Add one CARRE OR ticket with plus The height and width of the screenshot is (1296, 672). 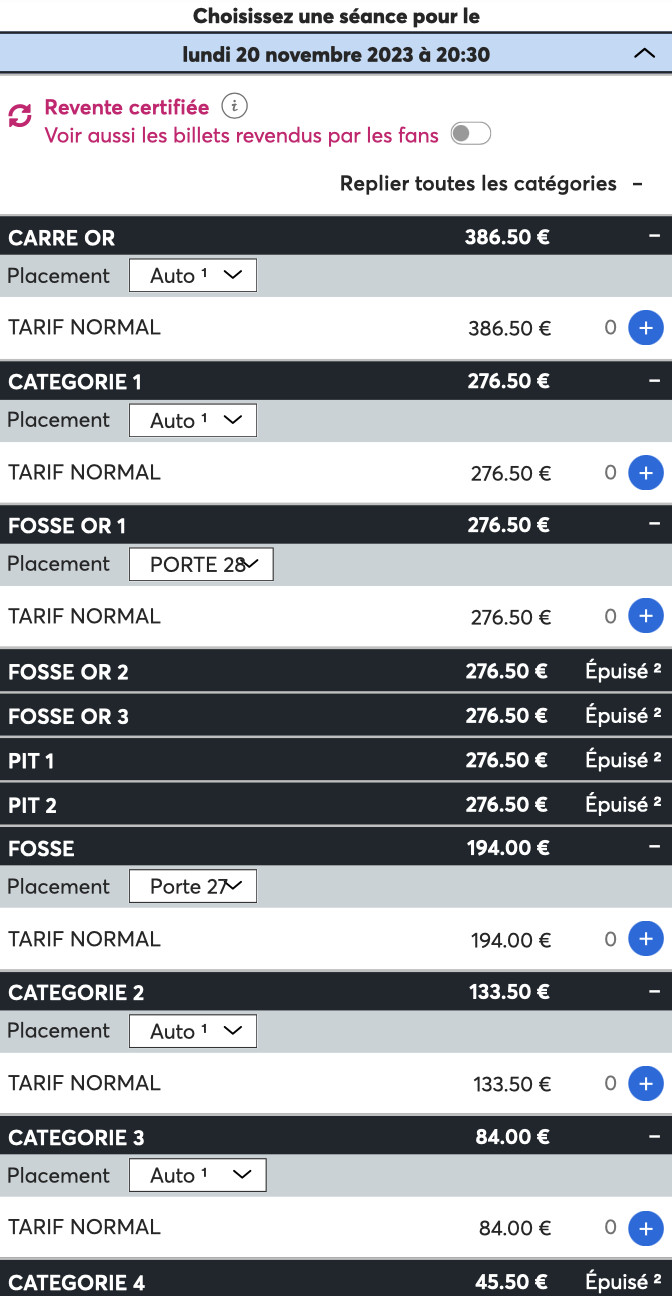[x=645, y=328]
